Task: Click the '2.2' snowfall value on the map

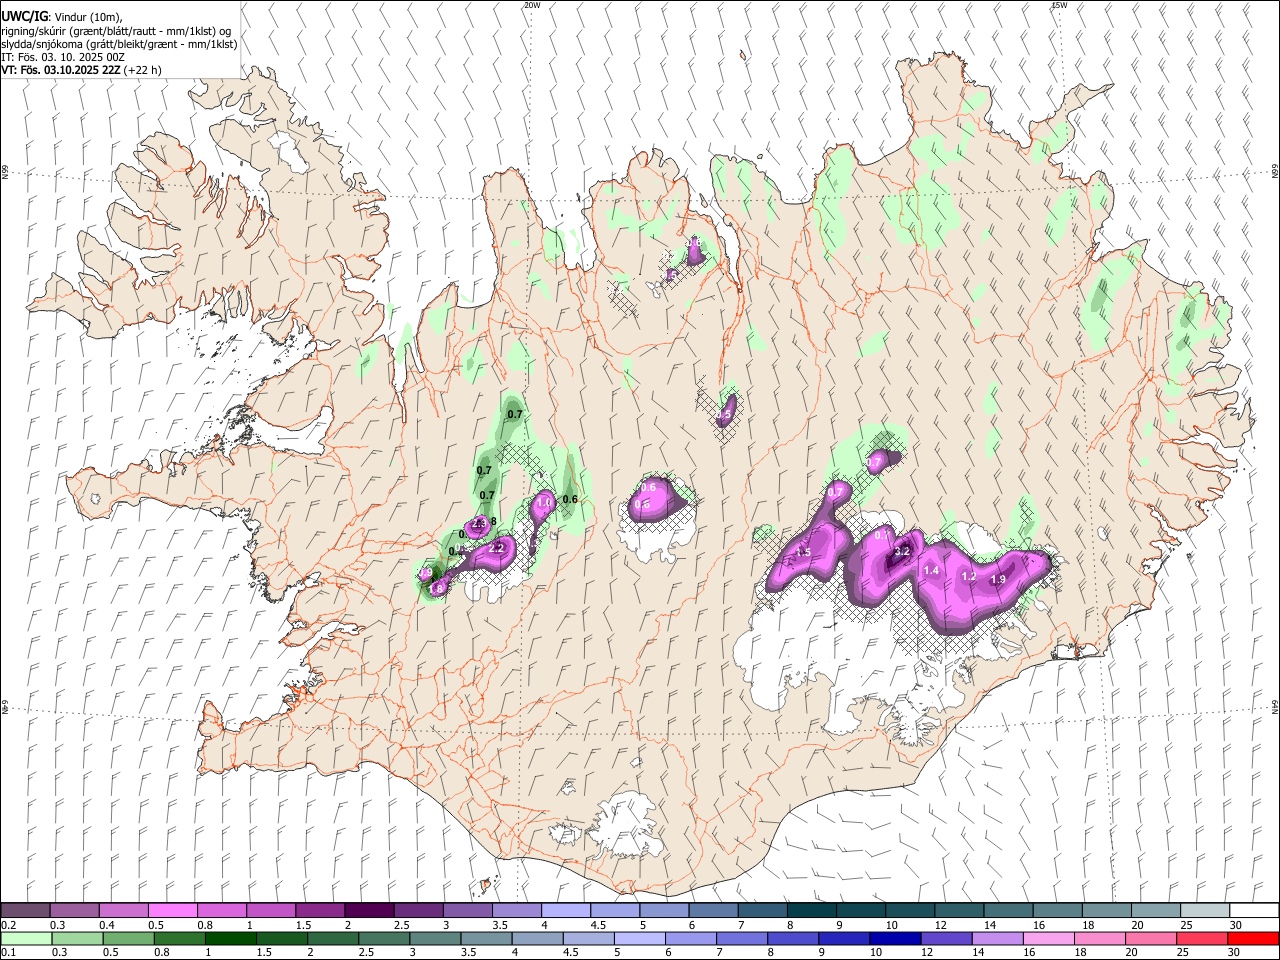Action: point(495,548)
